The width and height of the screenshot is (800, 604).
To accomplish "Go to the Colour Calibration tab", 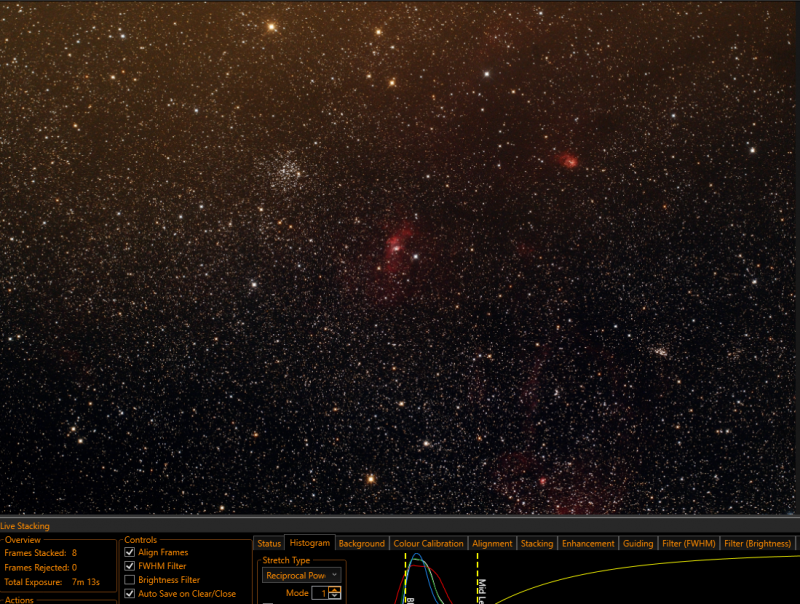I will (429, 543).
